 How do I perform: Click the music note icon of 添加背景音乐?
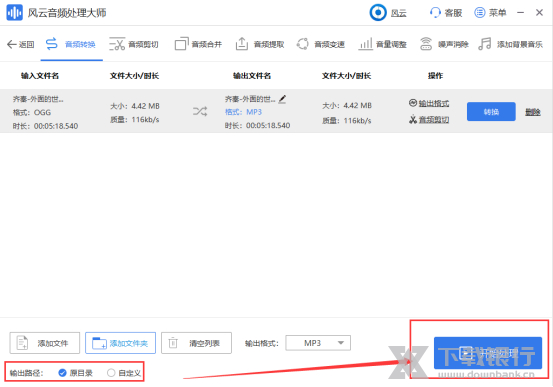(485, 44)
